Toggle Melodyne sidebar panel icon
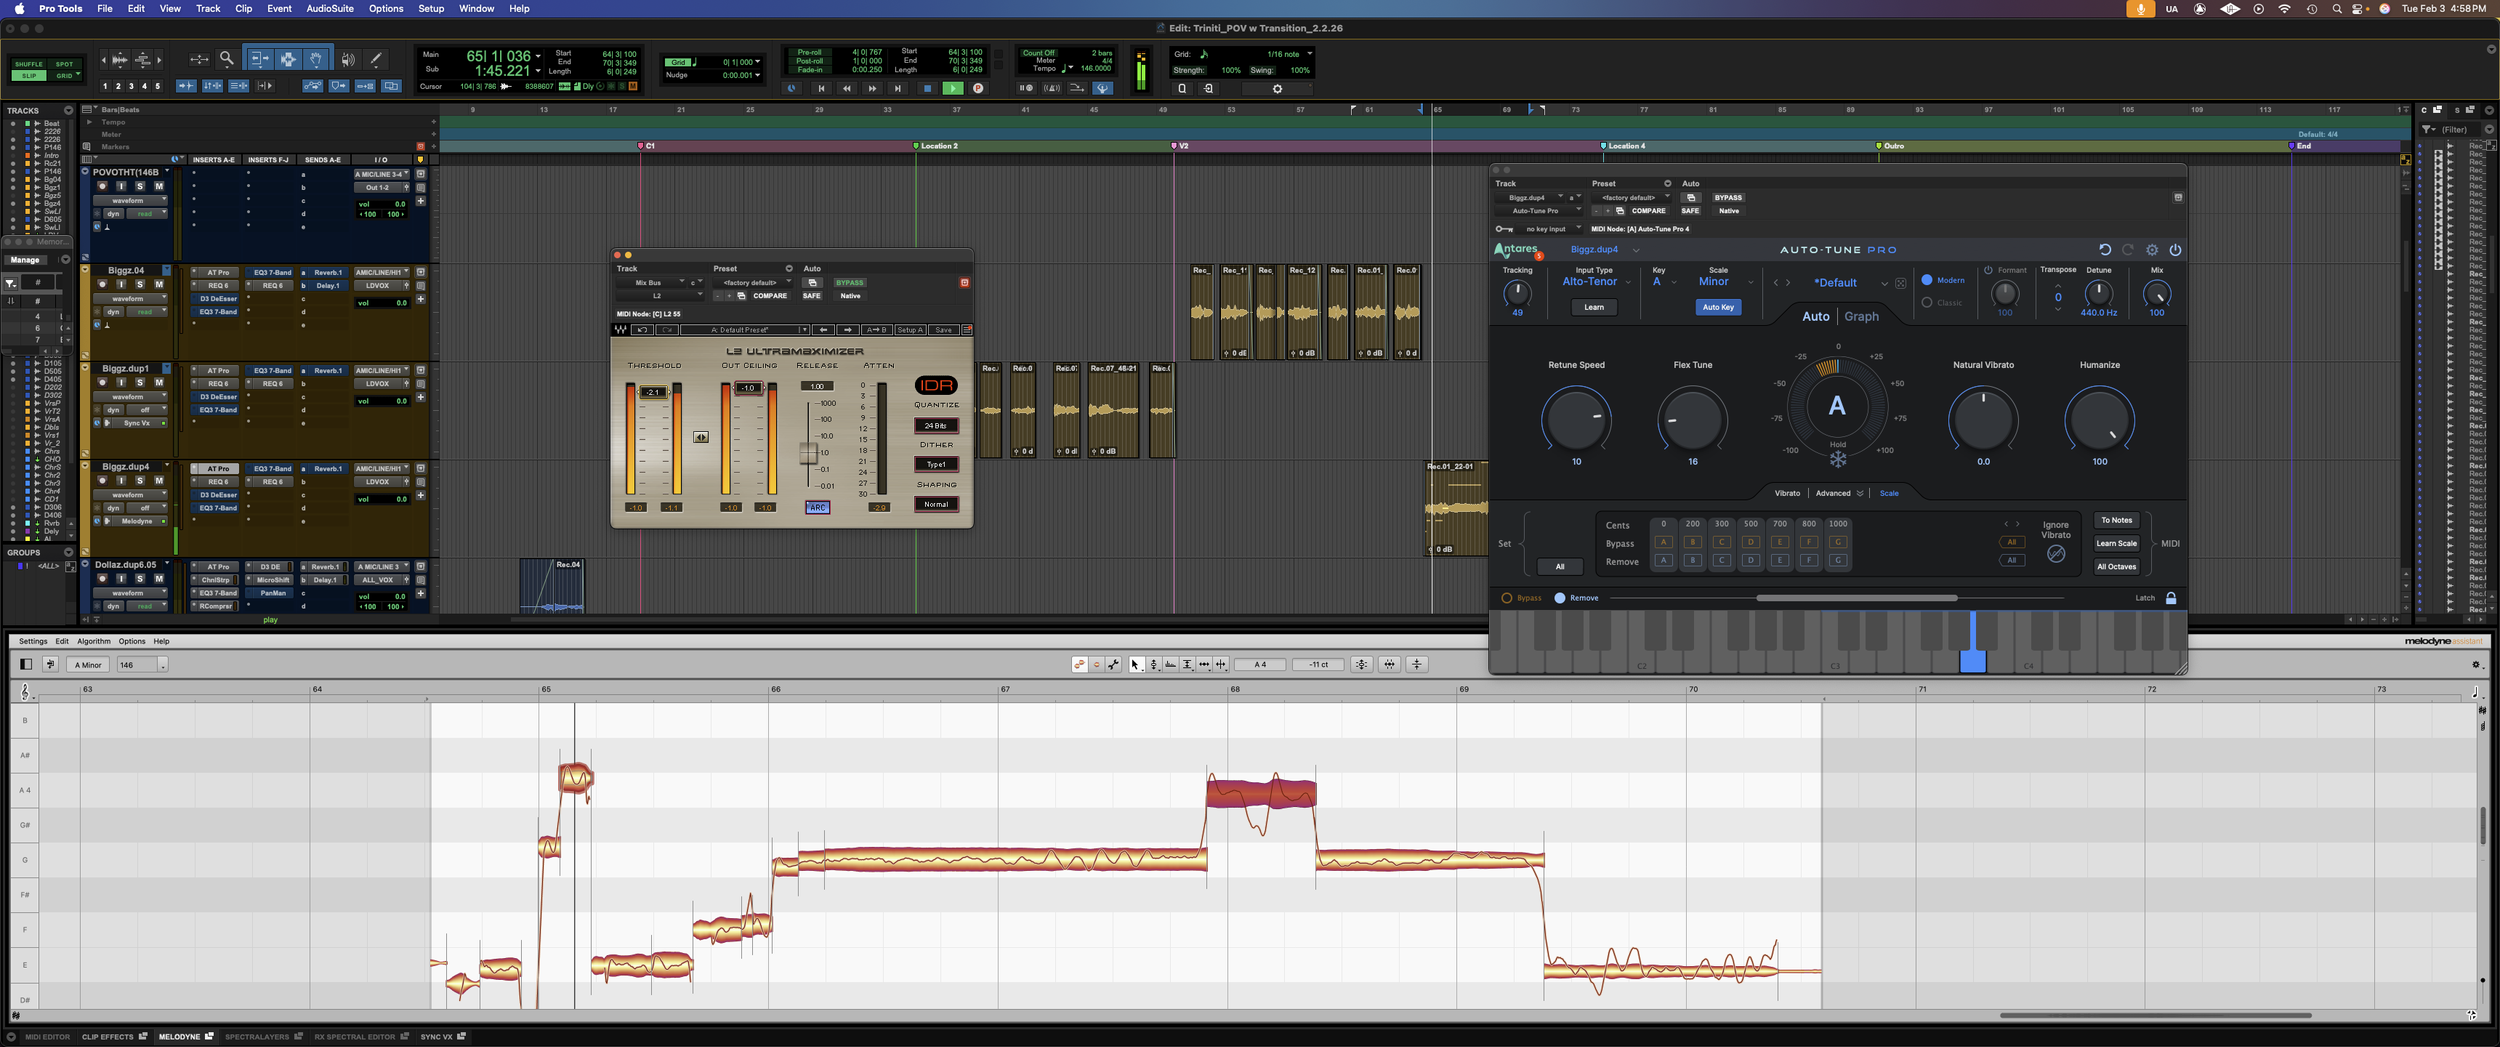 coord(26,664)
